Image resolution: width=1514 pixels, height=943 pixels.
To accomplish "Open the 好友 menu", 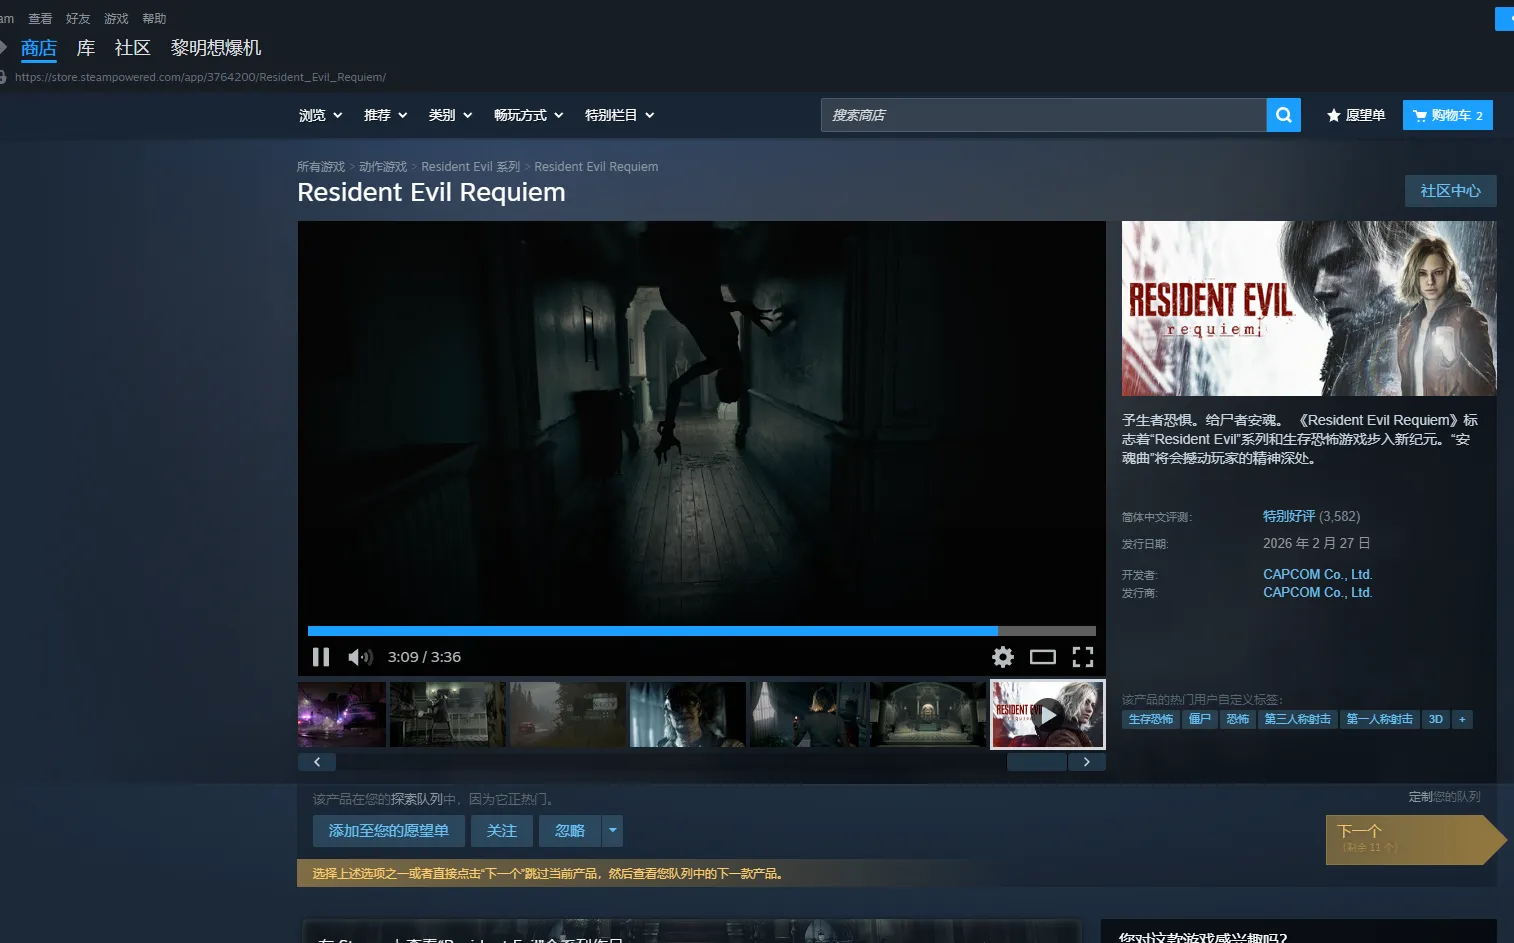I will 78,19.
